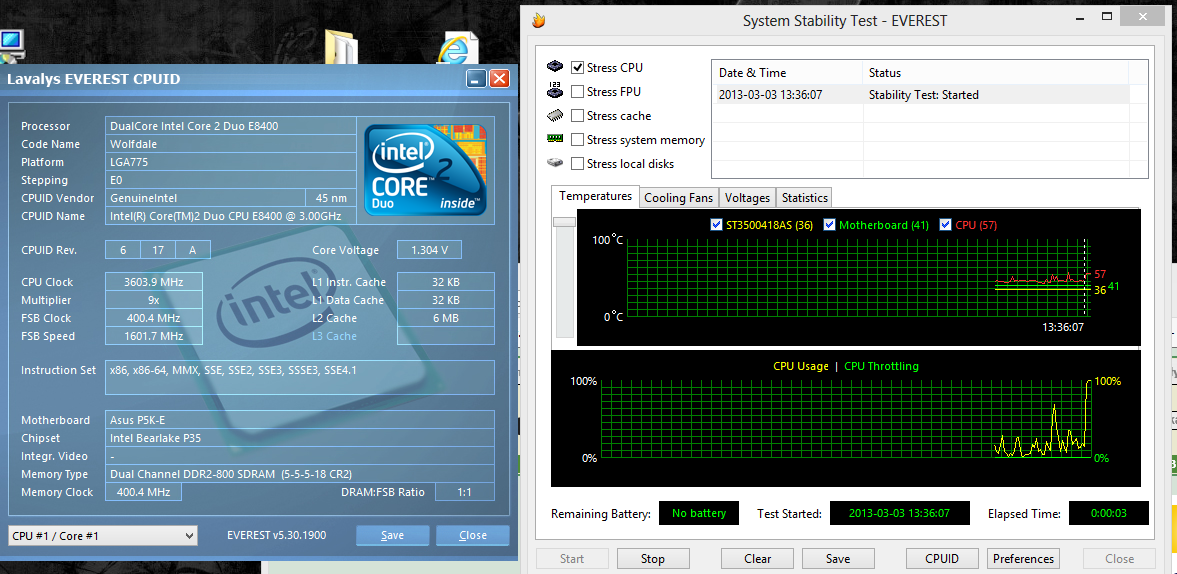Toggle the CPU temperature graph checkbox
The height and width of the screenshot is (574, 1177).
tap(945, 224)
